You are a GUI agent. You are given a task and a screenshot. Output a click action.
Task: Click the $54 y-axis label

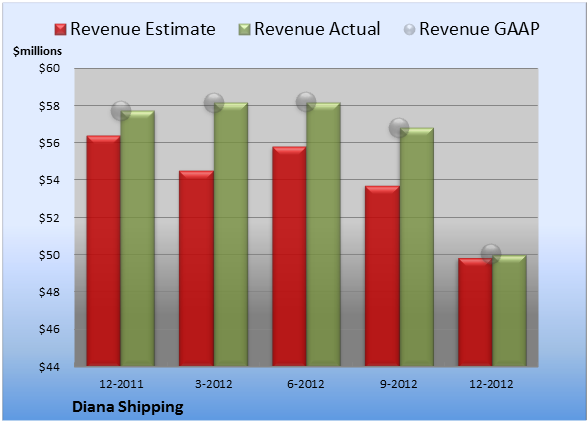tap(49, 180)
